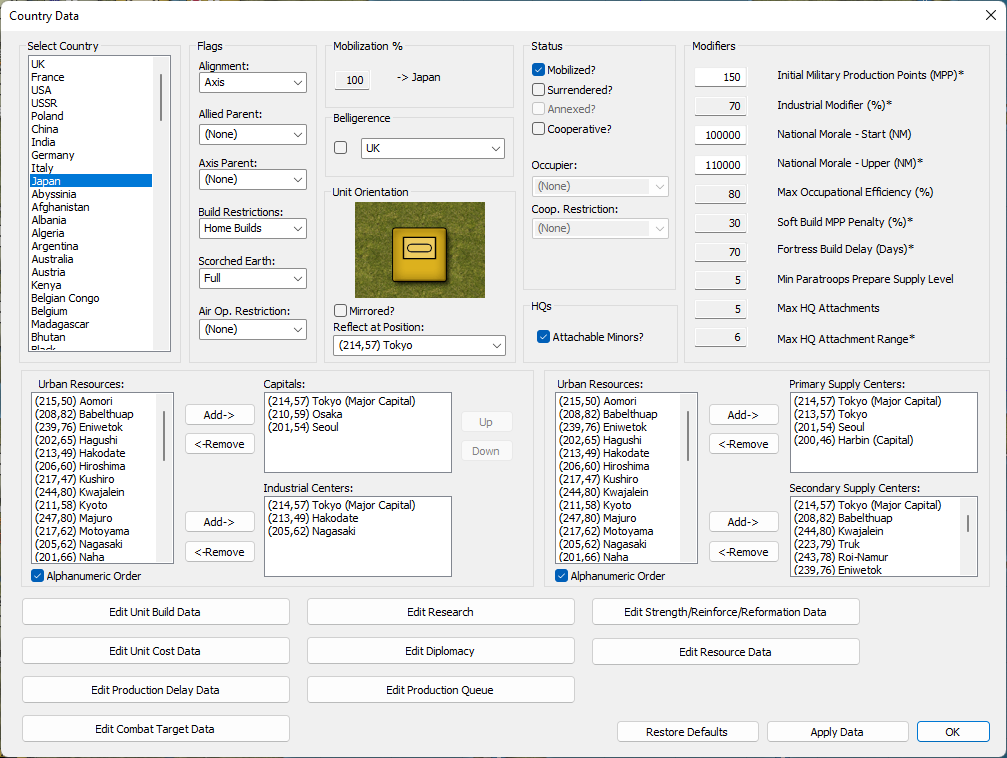This screenshot has width=1007, height=758.
Task: Click the Soft Build MPP Penalty field
Action: 721,223
